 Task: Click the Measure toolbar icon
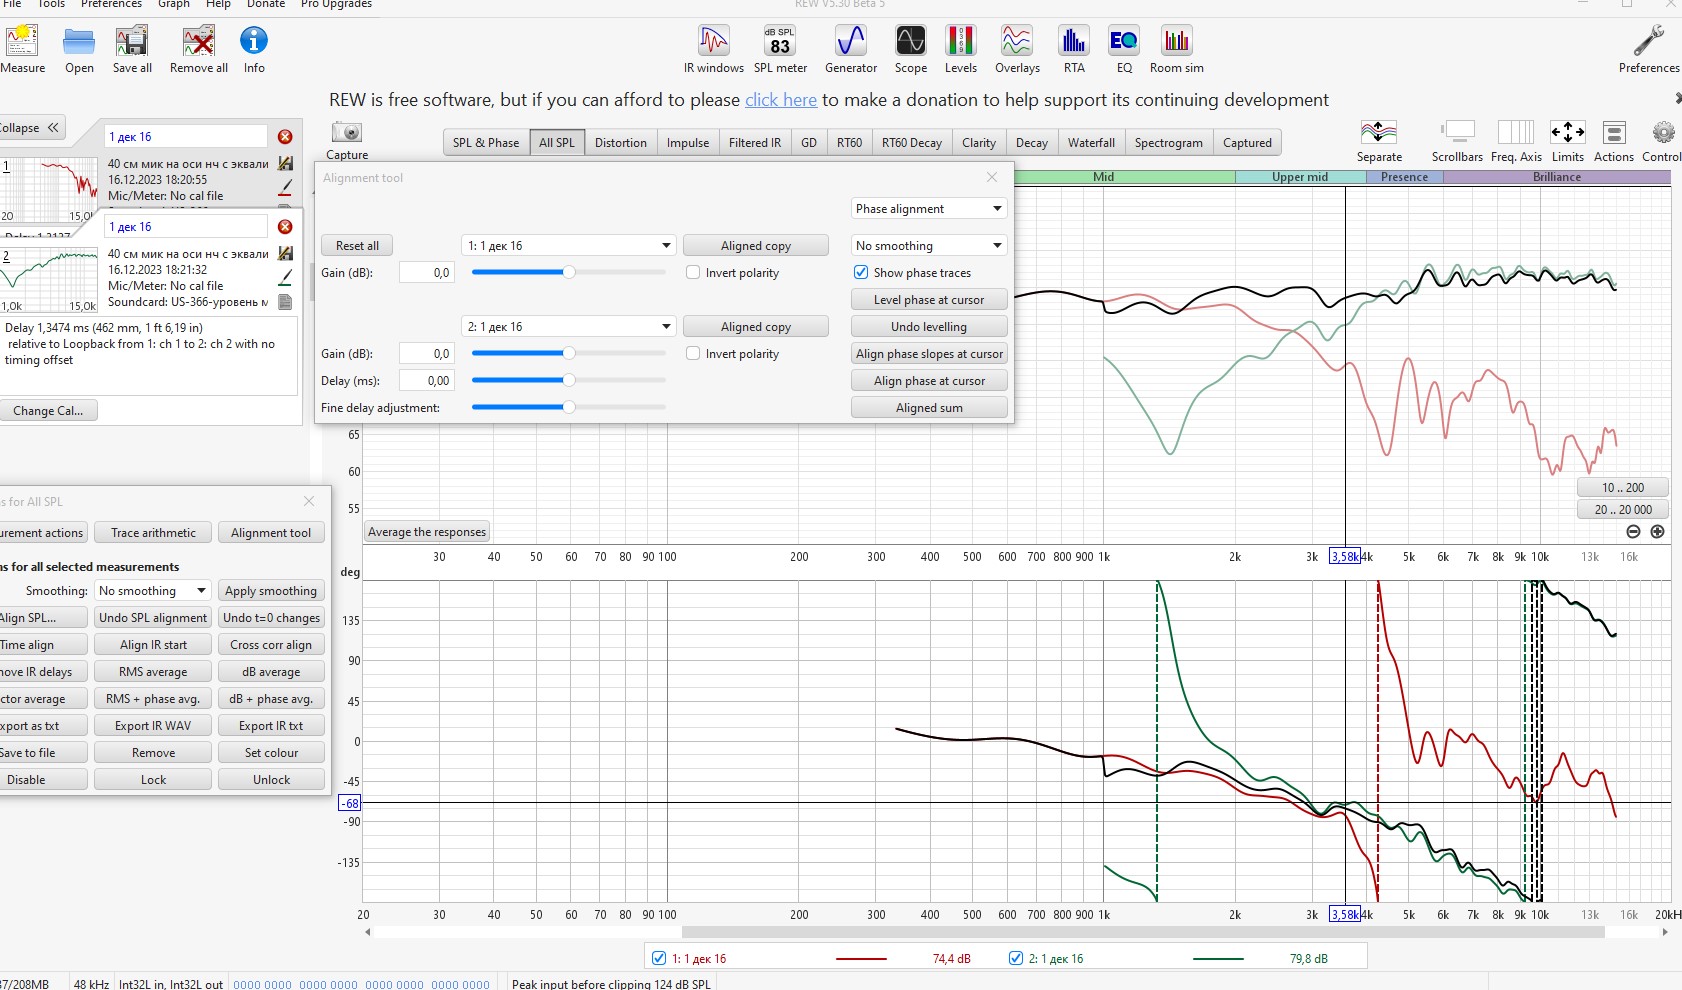tap(22, 42)
